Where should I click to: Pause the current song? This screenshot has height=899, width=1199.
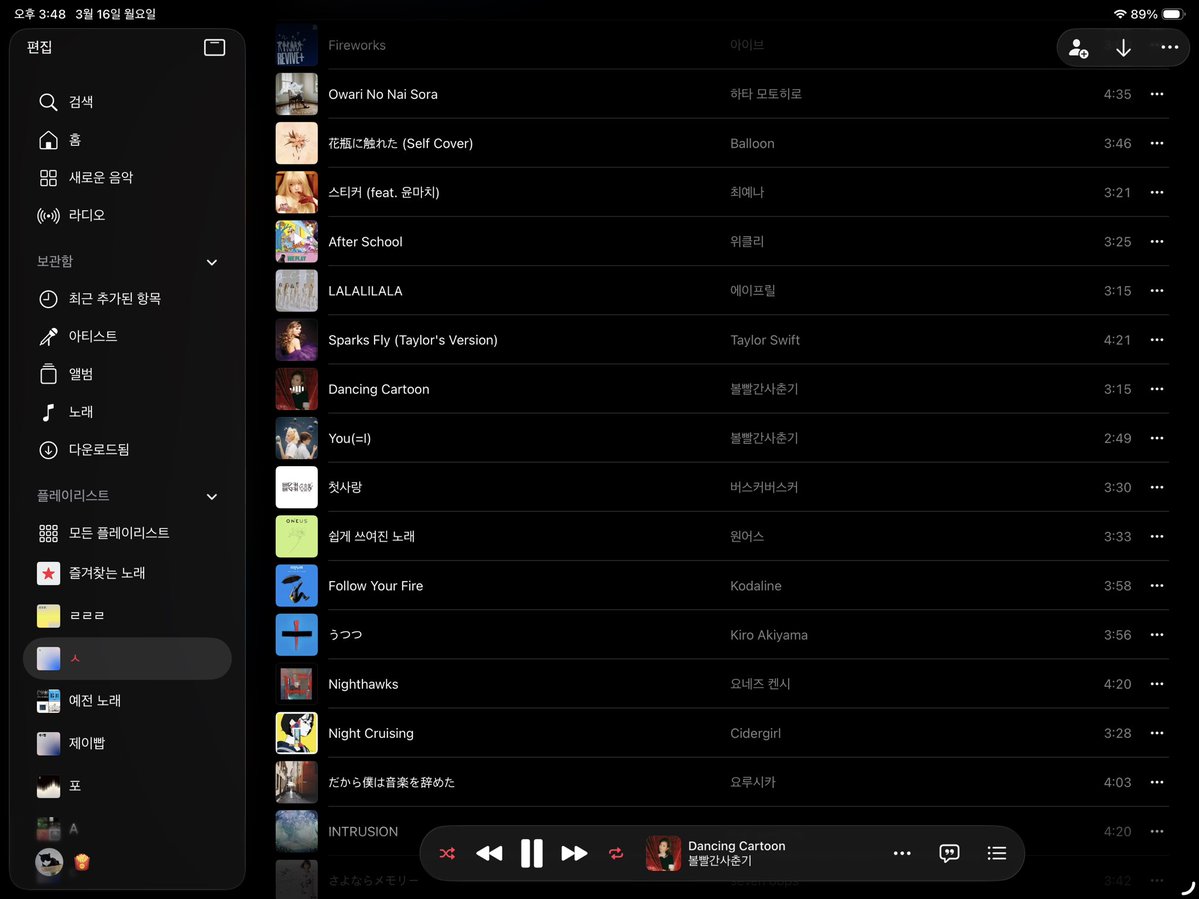point(531,853)
